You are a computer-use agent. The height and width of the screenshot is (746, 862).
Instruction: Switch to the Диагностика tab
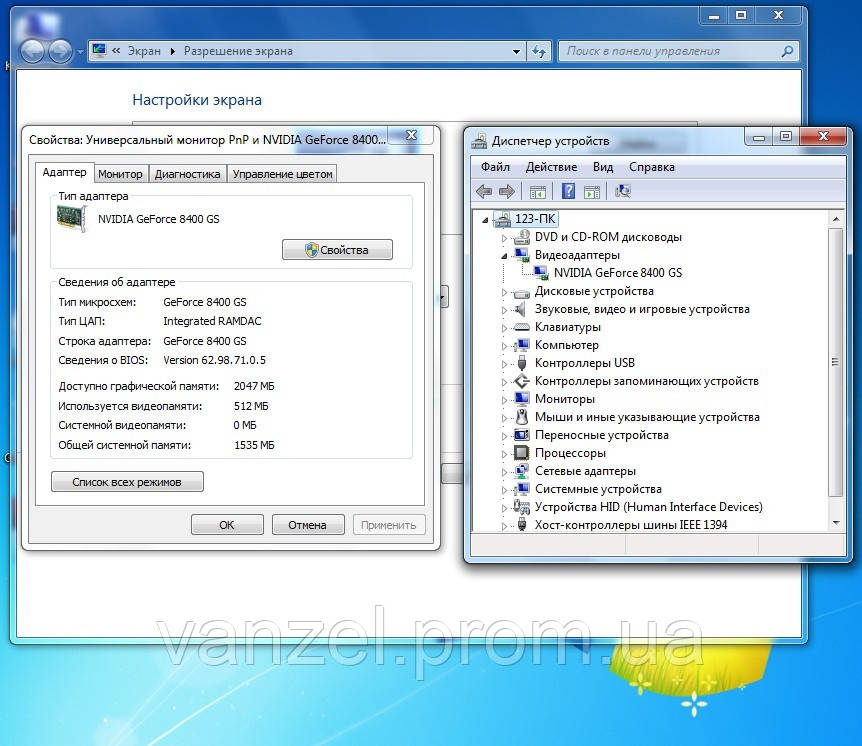pyautogui.click(x=187, y=174)
